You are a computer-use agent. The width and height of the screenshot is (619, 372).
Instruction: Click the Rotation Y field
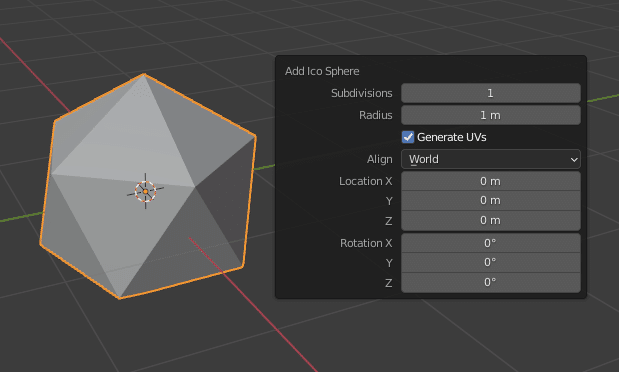point(491,263)
